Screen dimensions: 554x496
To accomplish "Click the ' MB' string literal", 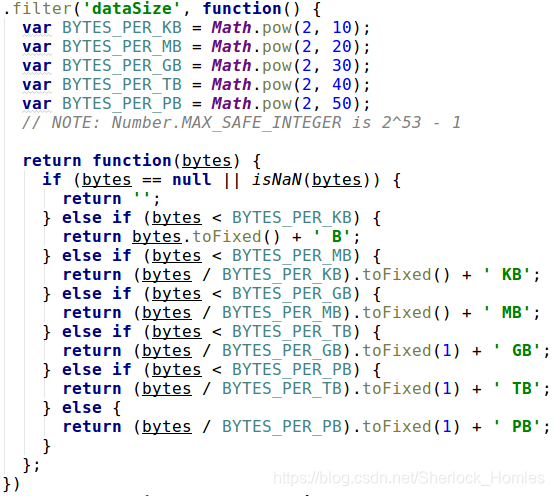I will 507,313.
